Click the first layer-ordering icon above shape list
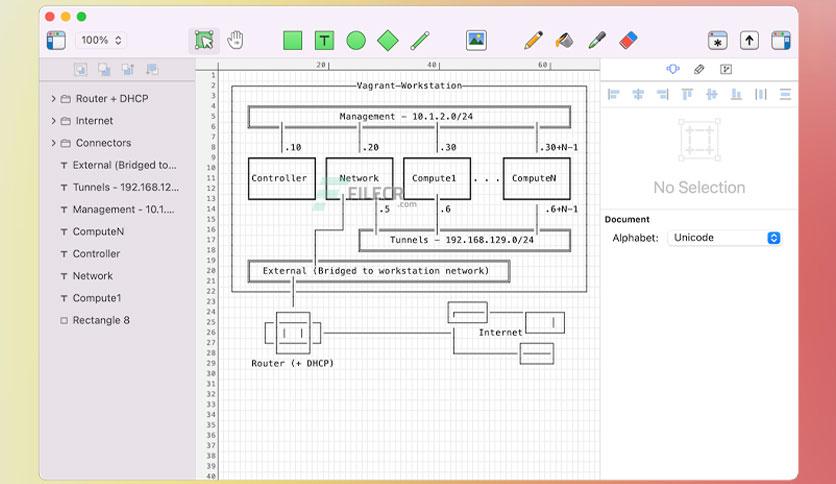Screen dimensions: 836x484 click(x=81, y=69)
